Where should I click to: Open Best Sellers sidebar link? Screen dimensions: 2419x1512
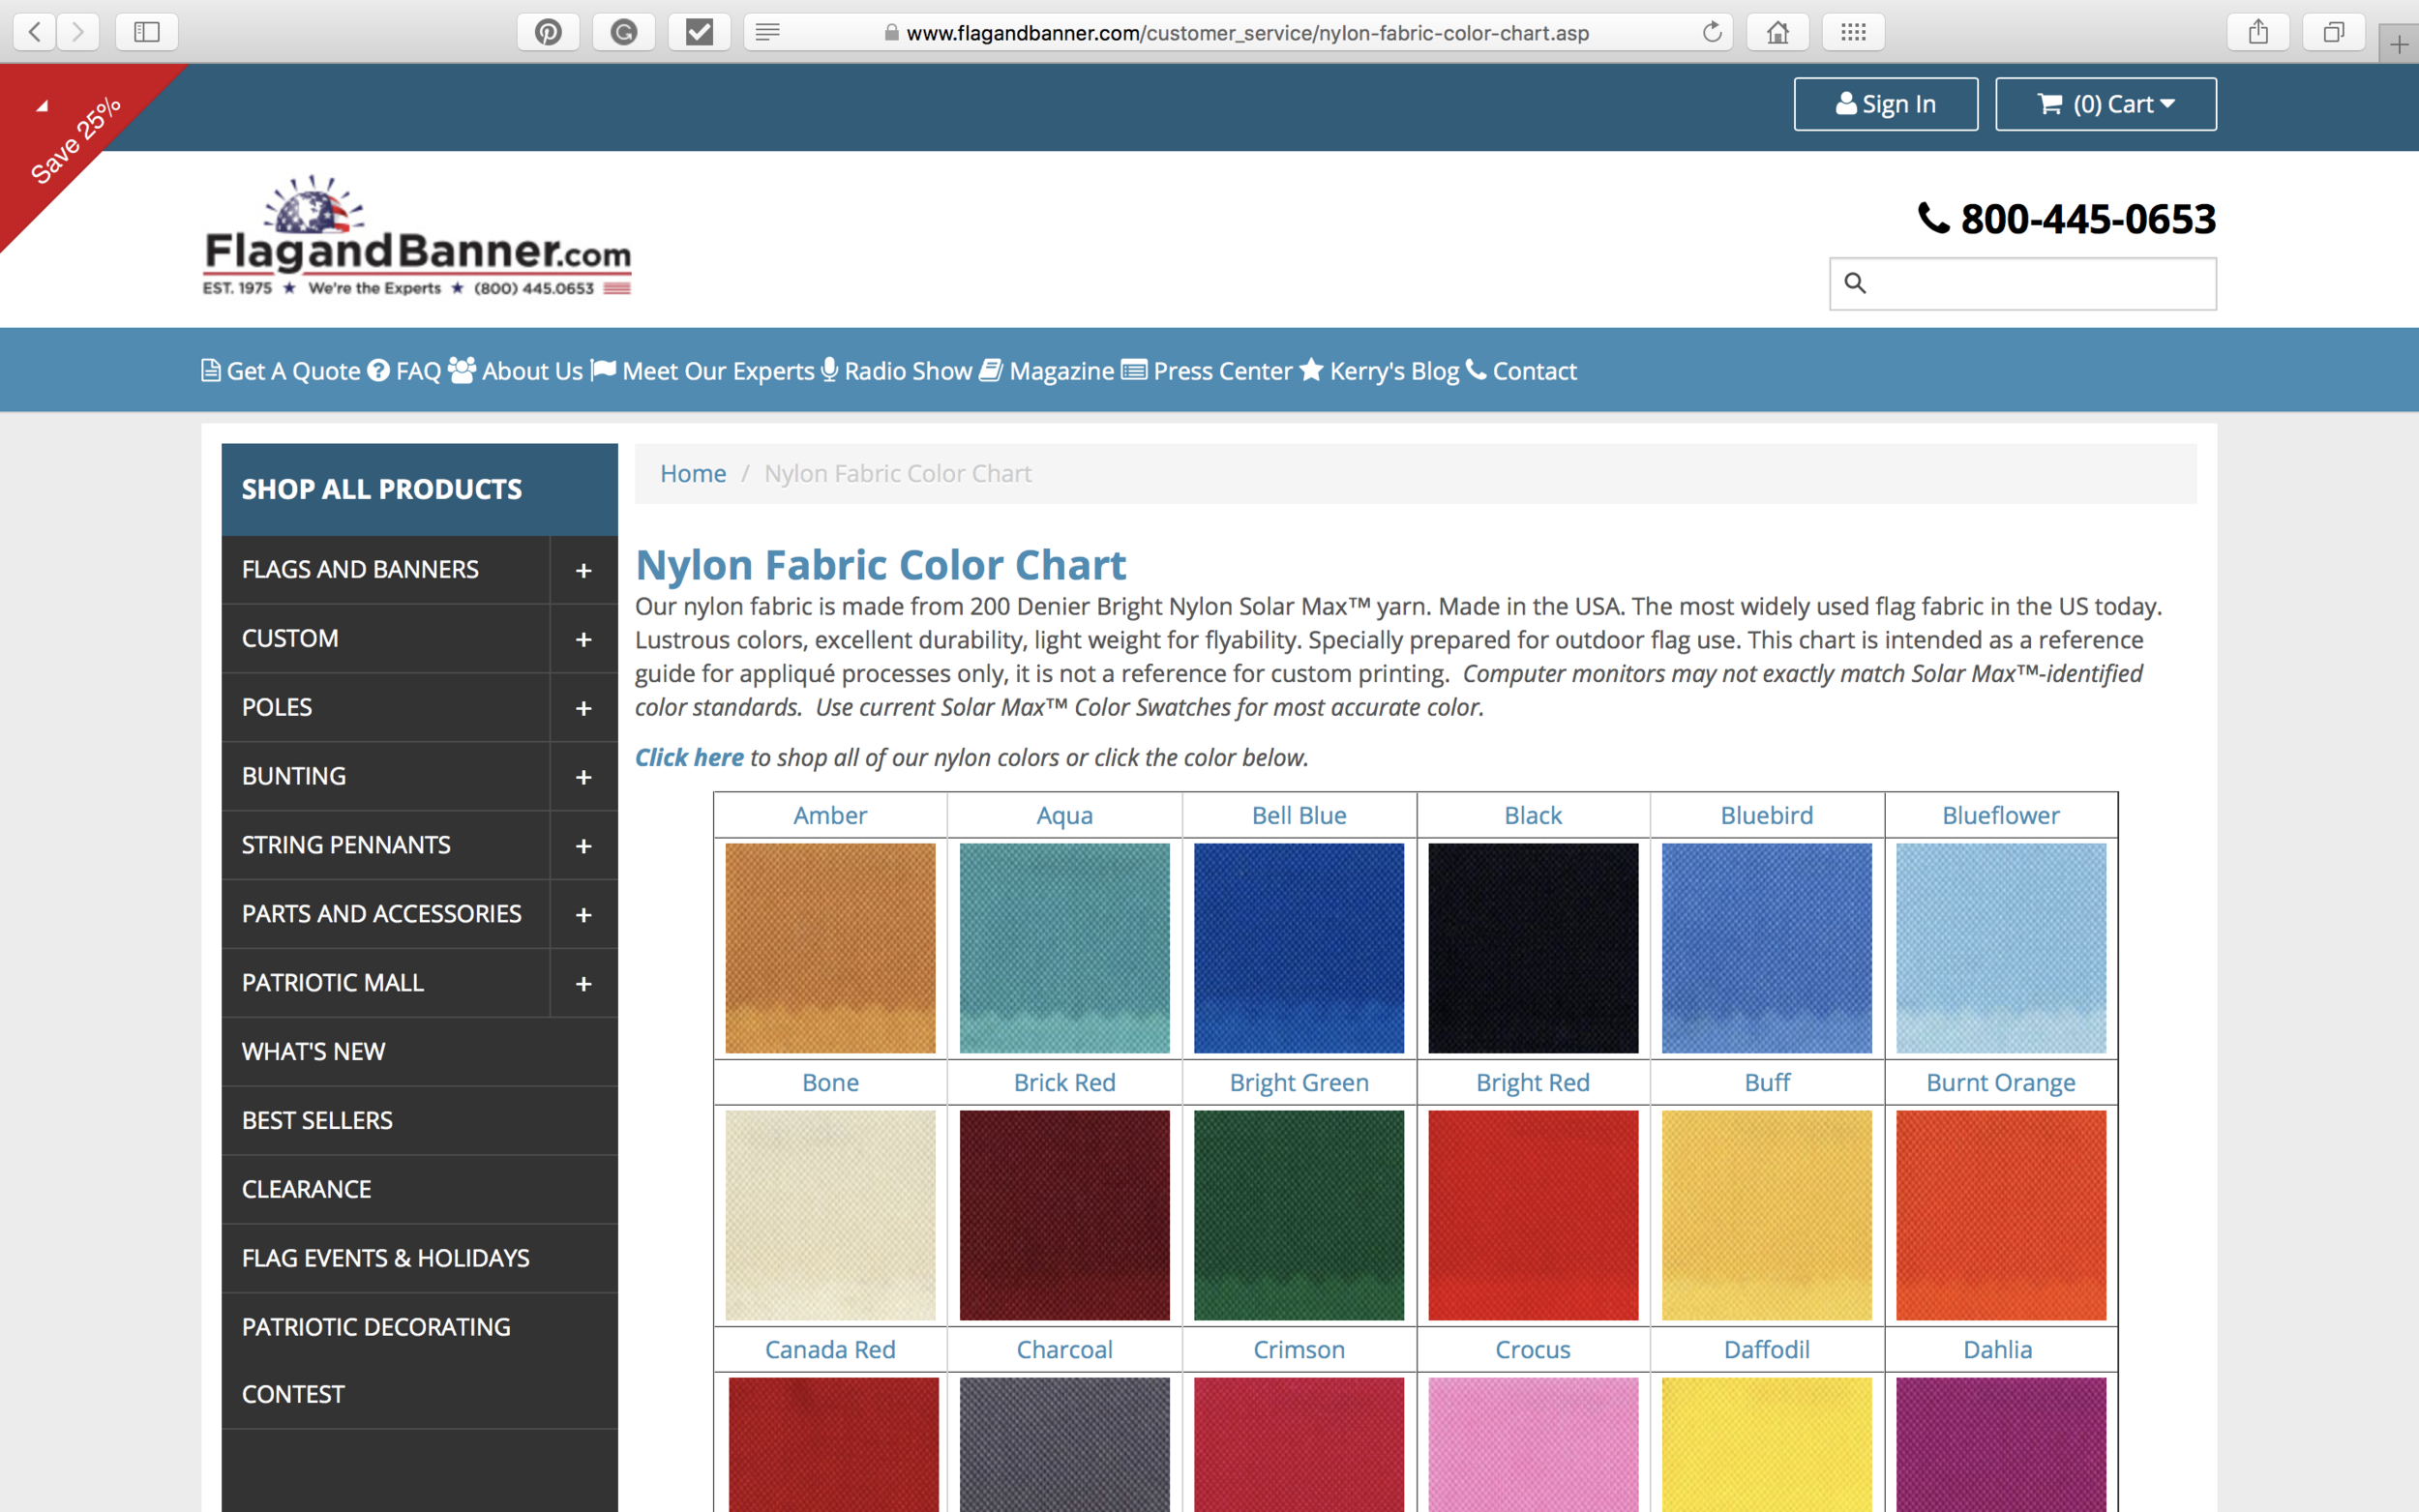click(x=420, y=1121)
